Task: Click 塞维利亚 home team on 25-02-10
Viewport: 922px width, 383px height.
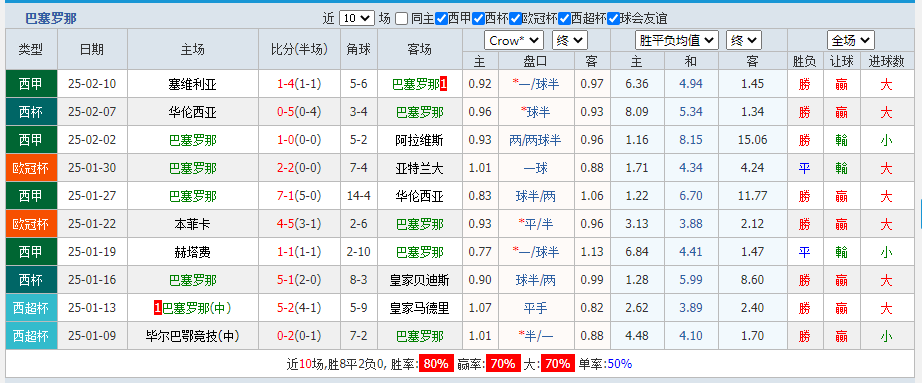Action: pos(192,84)
